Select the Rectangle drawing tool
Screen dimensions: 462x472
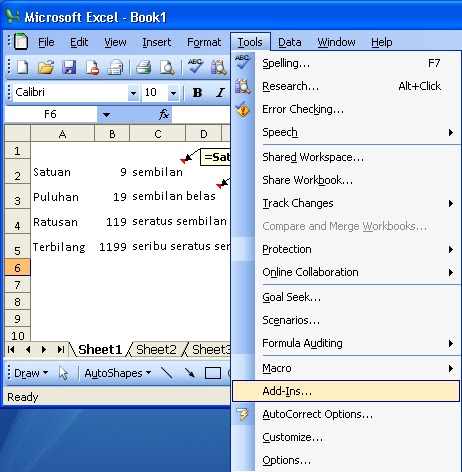(213, 373)
